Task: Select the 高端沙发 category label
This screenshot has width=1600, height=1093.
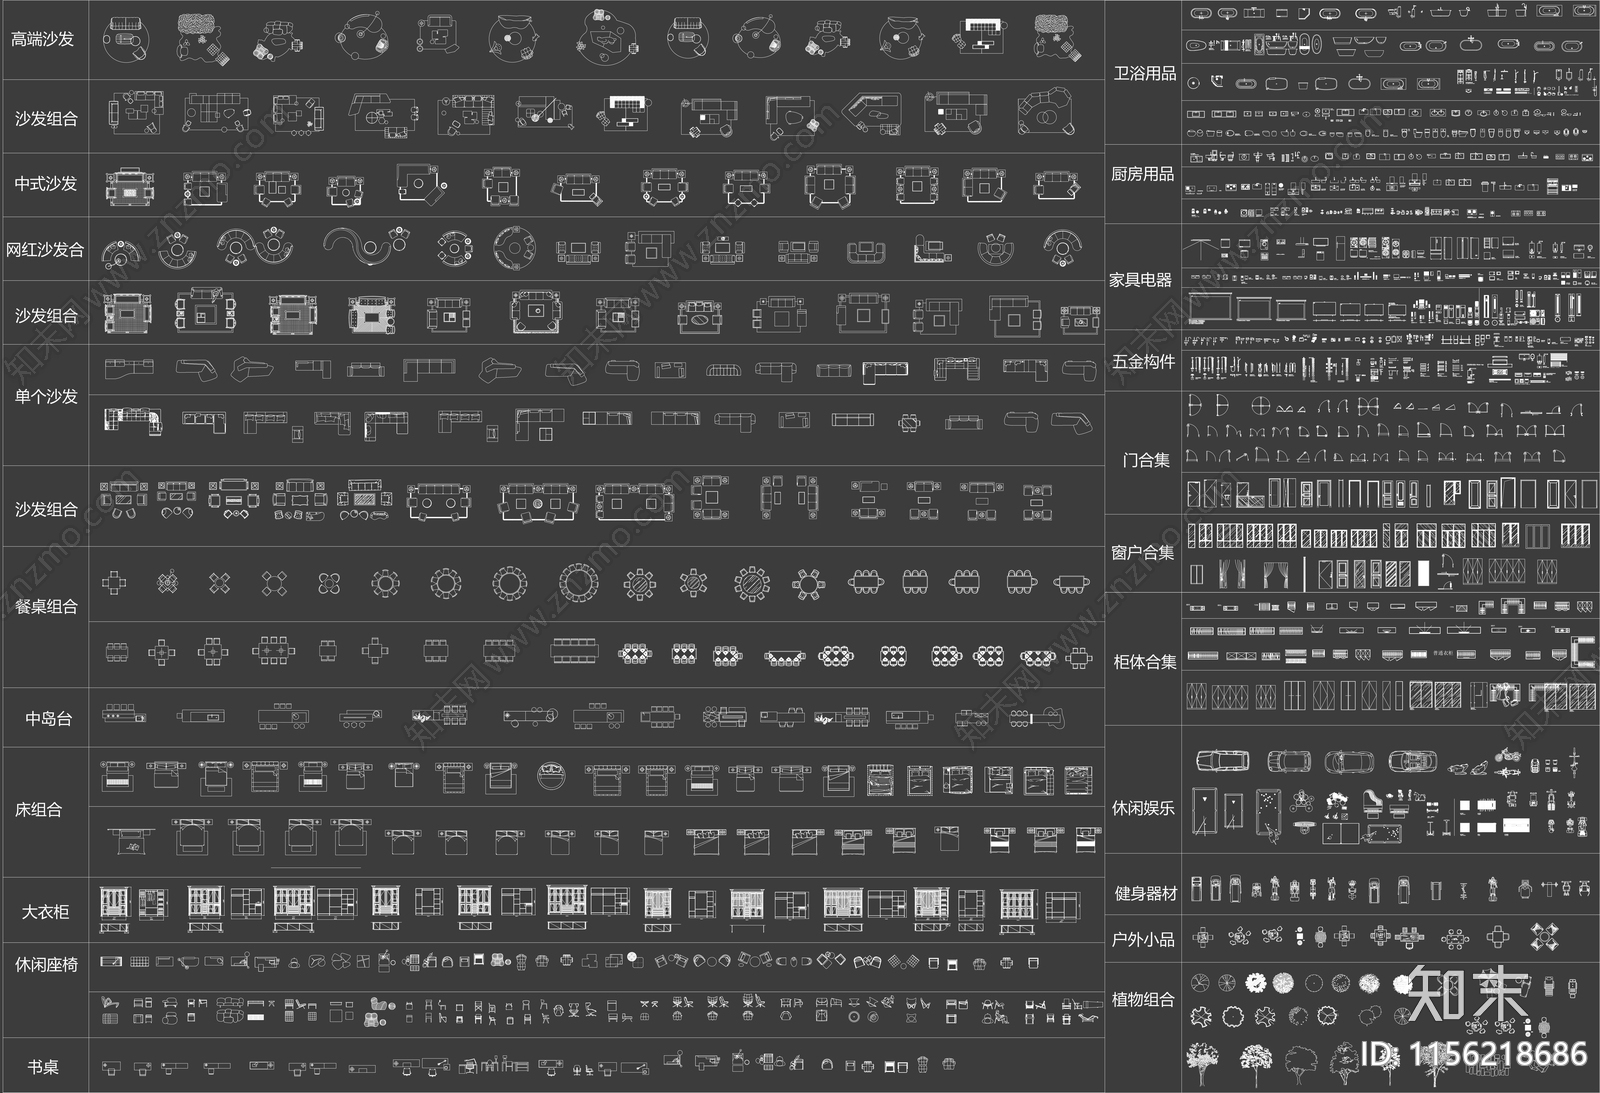Action: [x=42, y=40]
